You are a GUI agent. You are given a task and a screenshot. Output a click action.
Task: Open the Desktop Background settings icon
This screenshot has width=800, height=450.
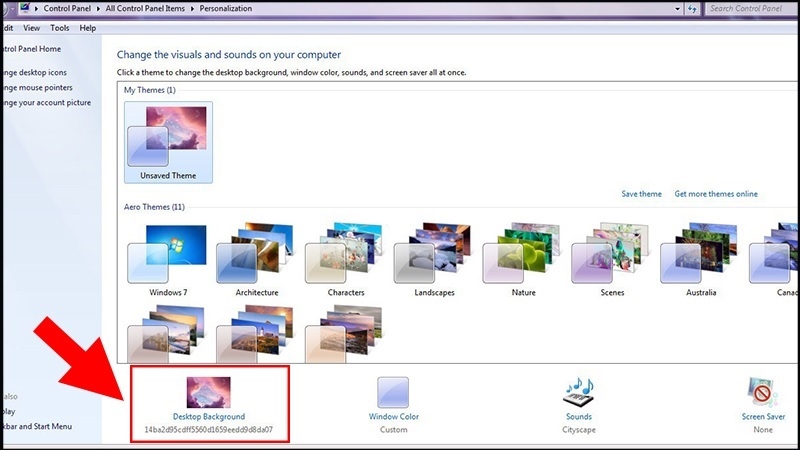[208, 391]
